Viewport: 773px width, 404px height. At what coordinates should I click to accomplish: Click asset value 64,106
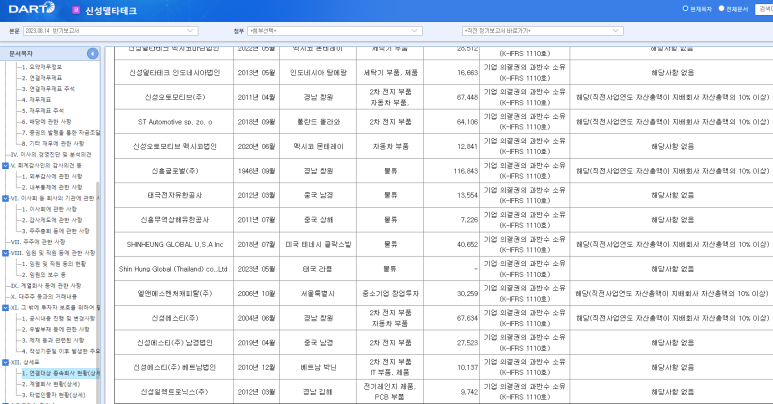coord(467,122)
